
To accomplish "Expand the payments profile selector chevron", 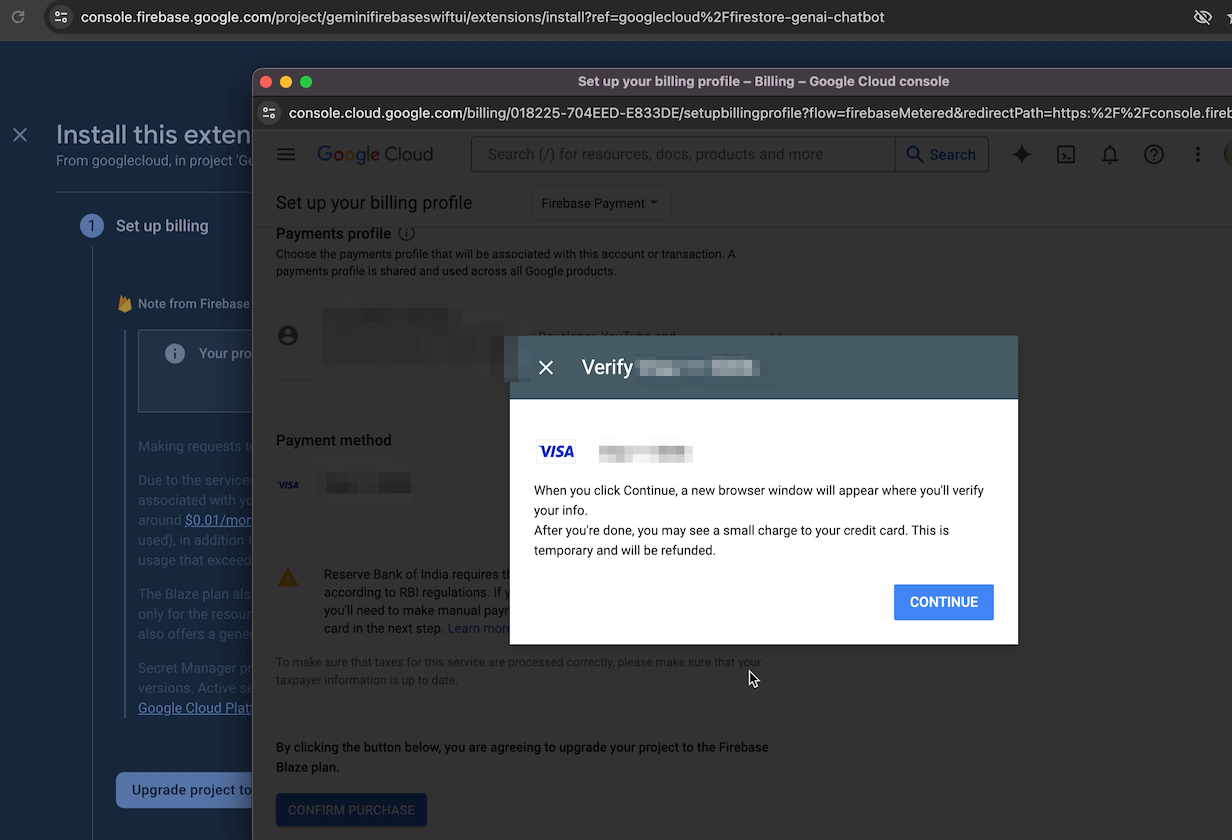I will (x=775, y=336).
